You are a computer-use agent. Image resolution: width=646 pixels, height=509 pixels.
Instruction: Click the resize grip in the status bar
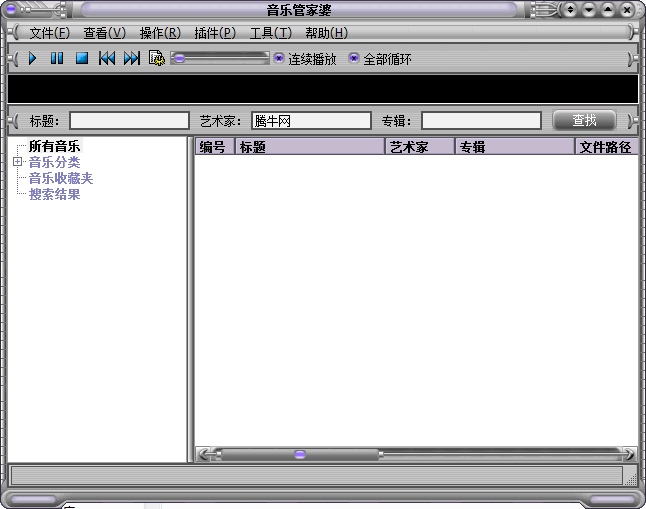pos(630,478)
